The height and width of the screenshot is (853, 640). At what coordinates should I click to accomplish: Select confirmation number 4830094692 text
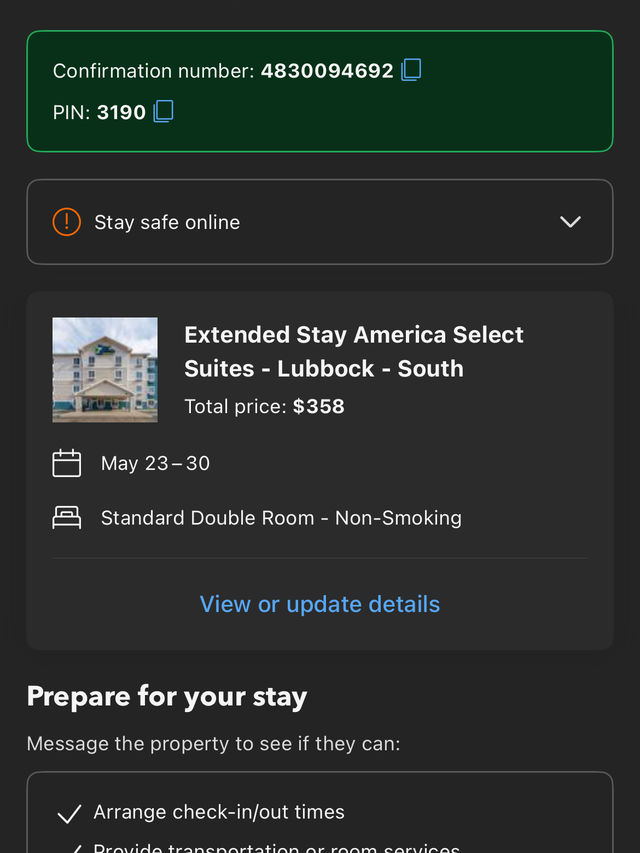click(327, 71)
